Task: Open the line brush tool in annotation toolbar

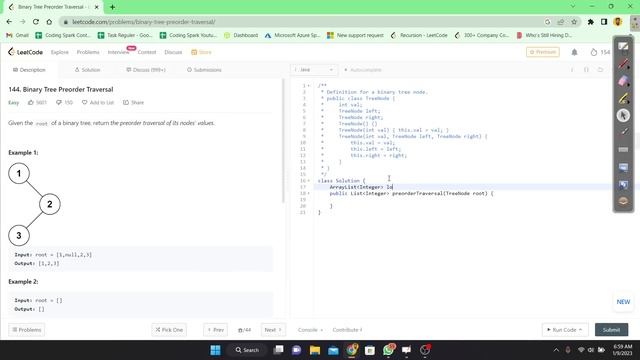Action: point(623,132)
